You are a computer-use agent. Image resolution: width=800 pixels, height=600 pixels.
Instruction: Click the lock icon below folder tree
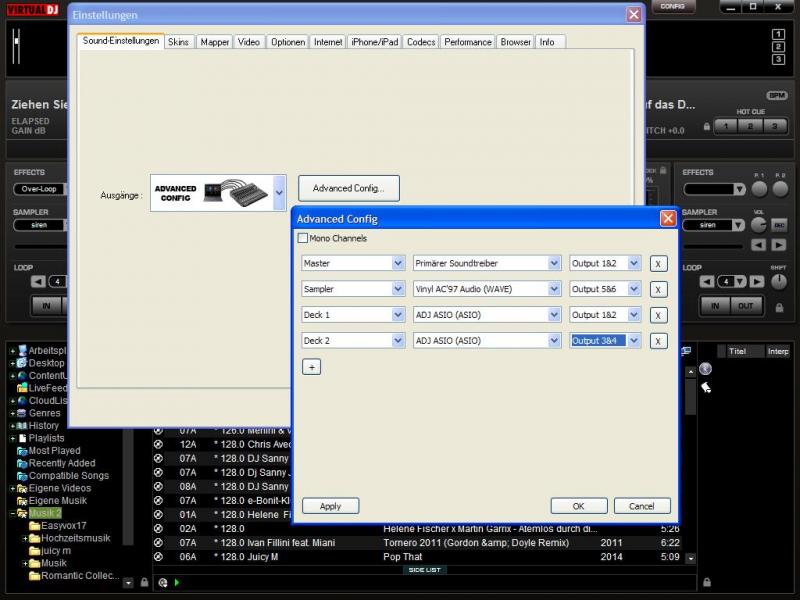[x=144, y=582]
